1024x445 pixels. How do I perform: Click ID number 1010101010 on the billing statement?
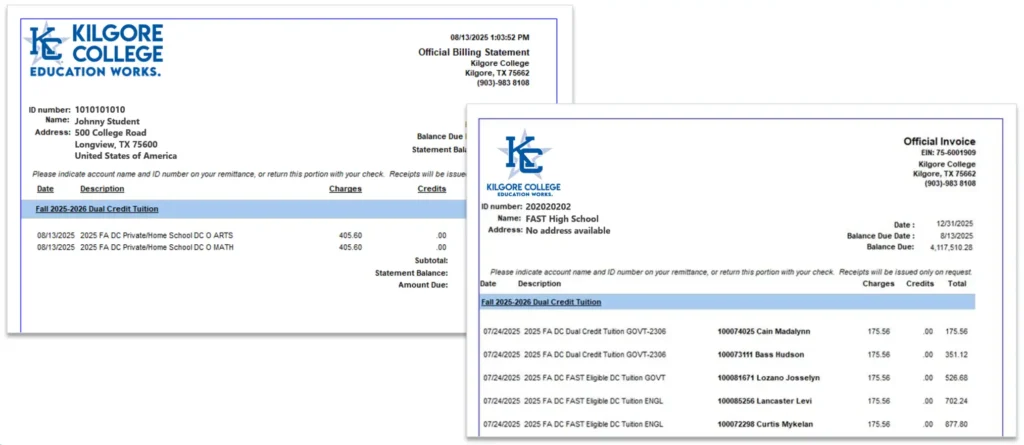coord(100,109)
